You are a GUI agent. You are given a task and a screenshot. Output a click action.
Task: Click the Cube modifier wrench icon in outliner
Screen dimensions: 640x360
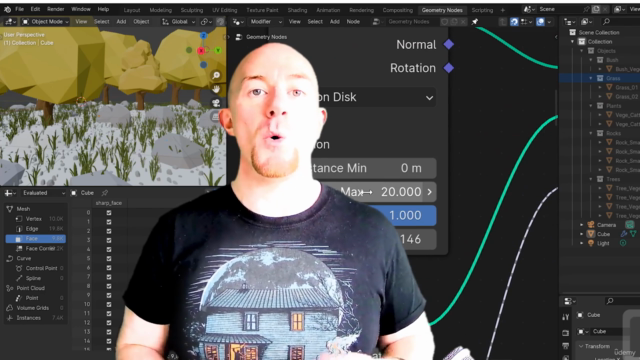tap(624, 234)
